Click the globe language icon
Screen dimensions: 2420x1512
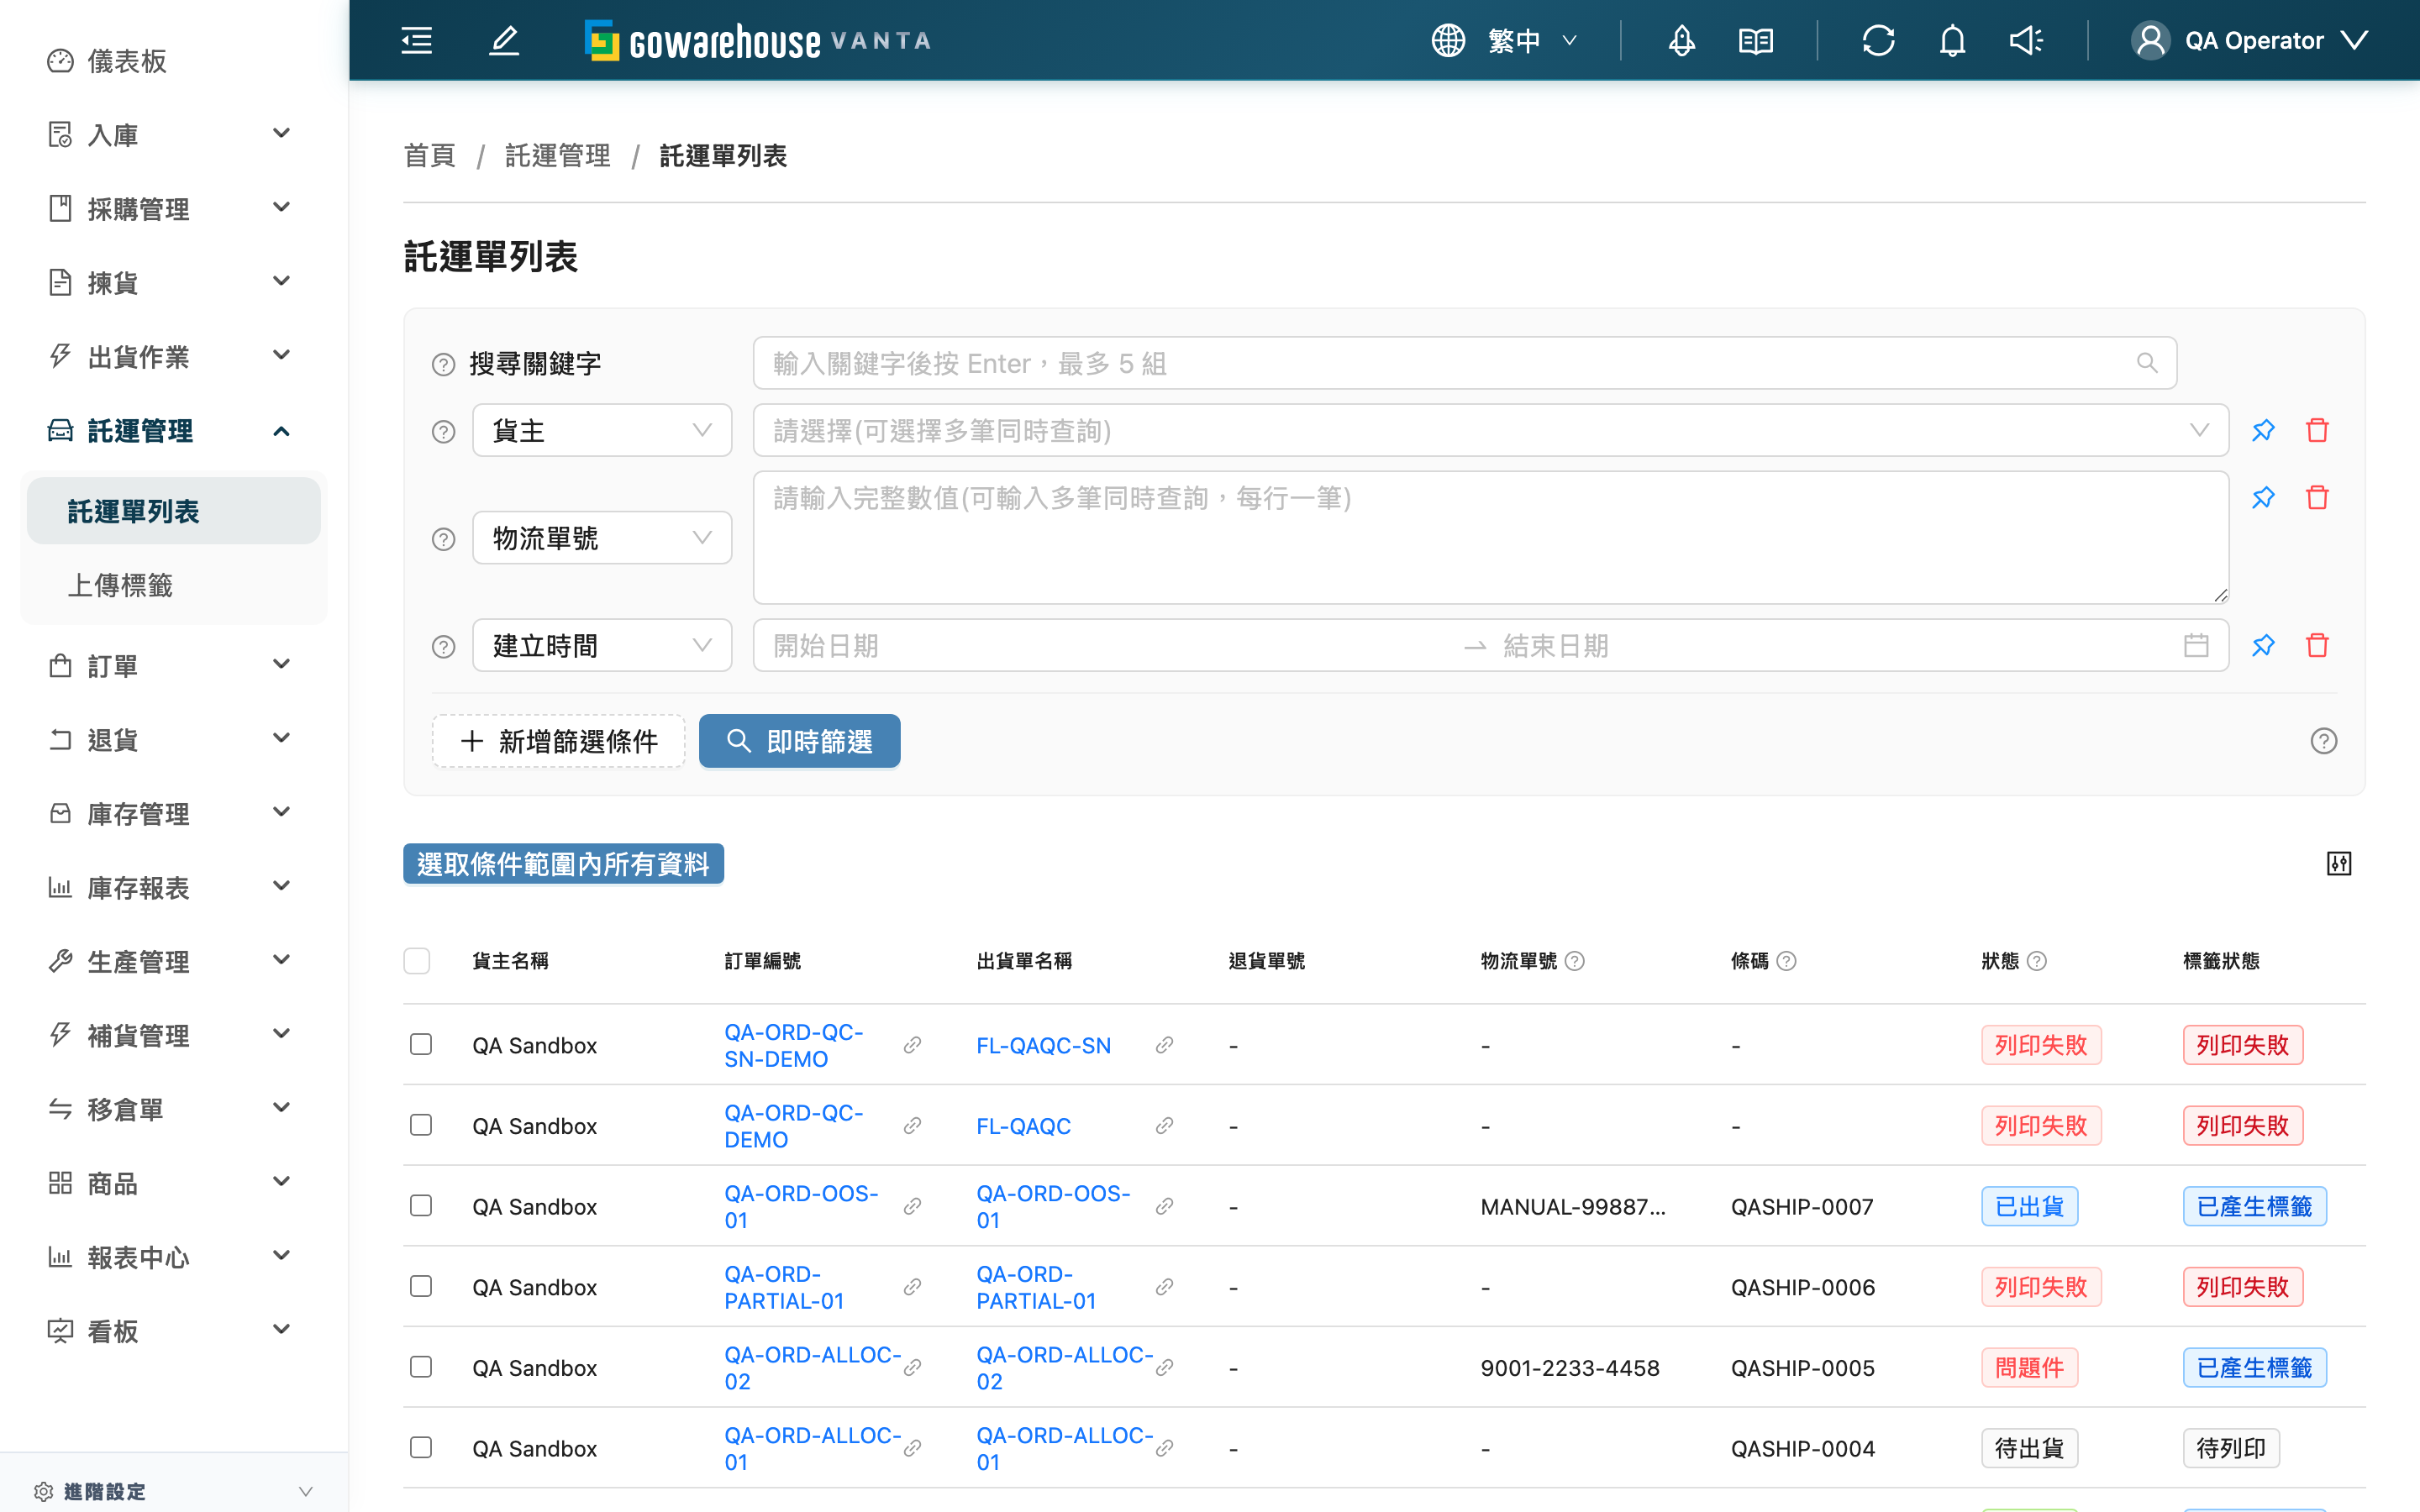pos(1448,40)
